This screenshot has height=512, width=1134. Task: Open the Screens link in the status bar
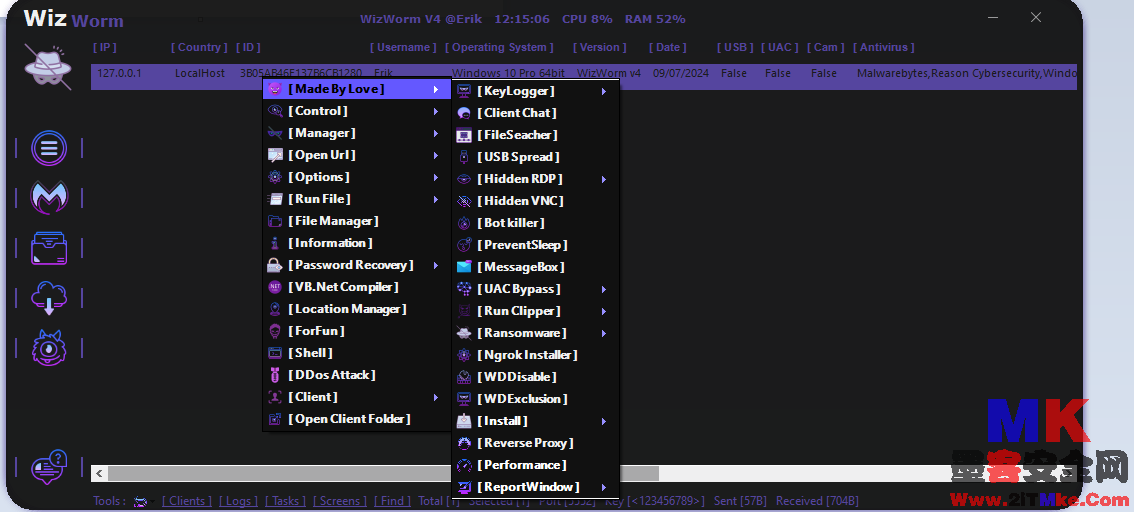click(x=340, y=500)
